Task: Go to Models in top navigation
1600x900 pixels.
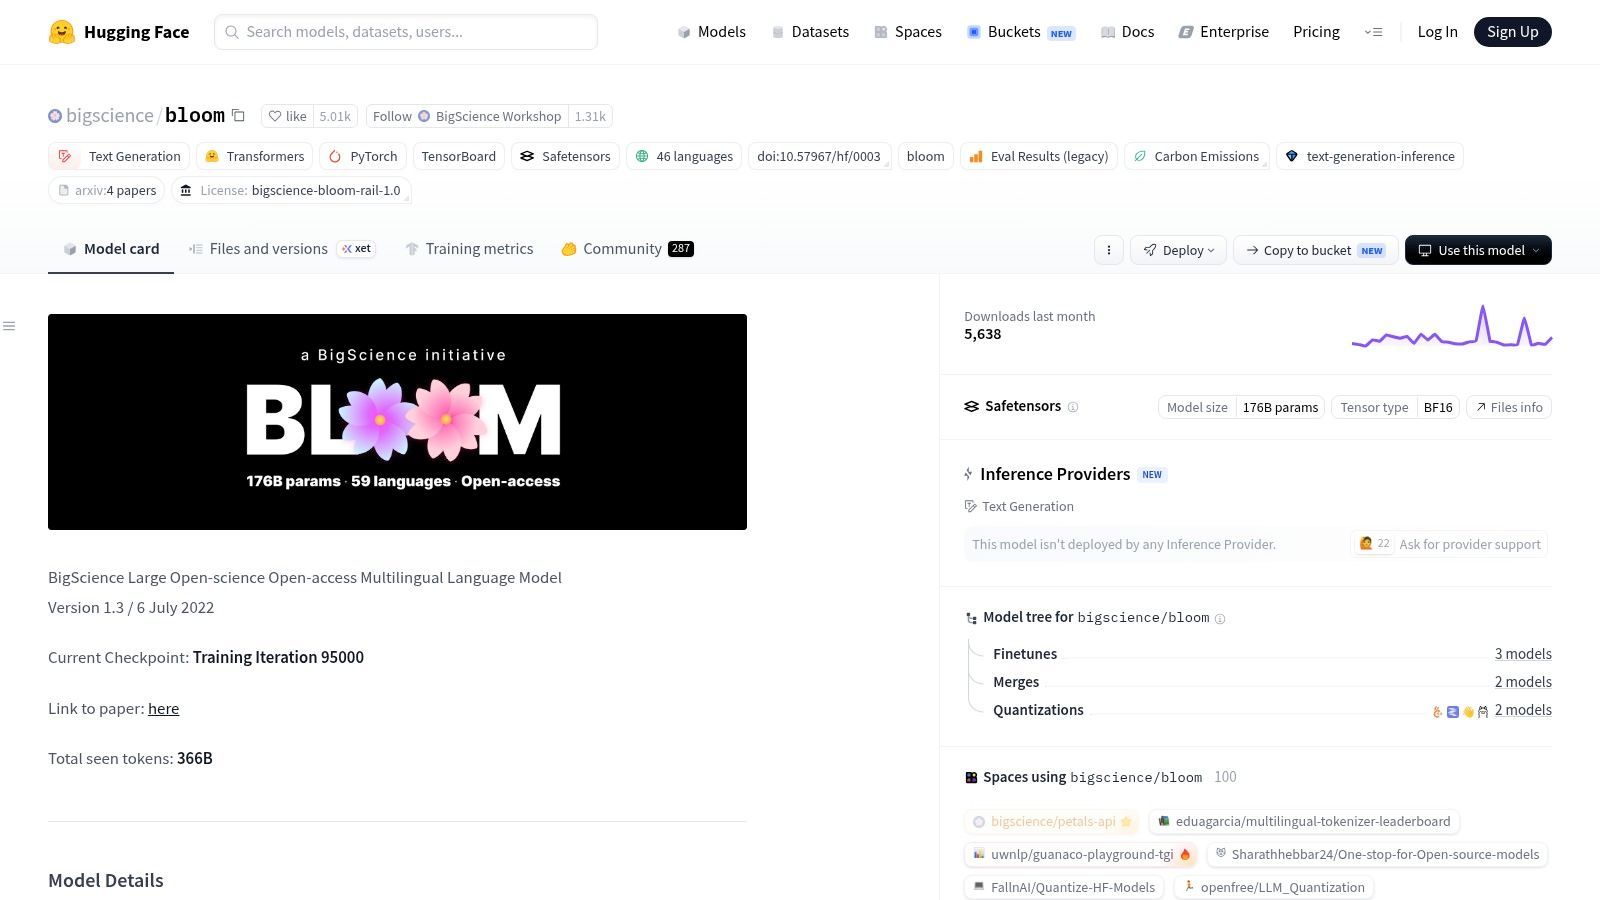Action: [x=711, y=32]
